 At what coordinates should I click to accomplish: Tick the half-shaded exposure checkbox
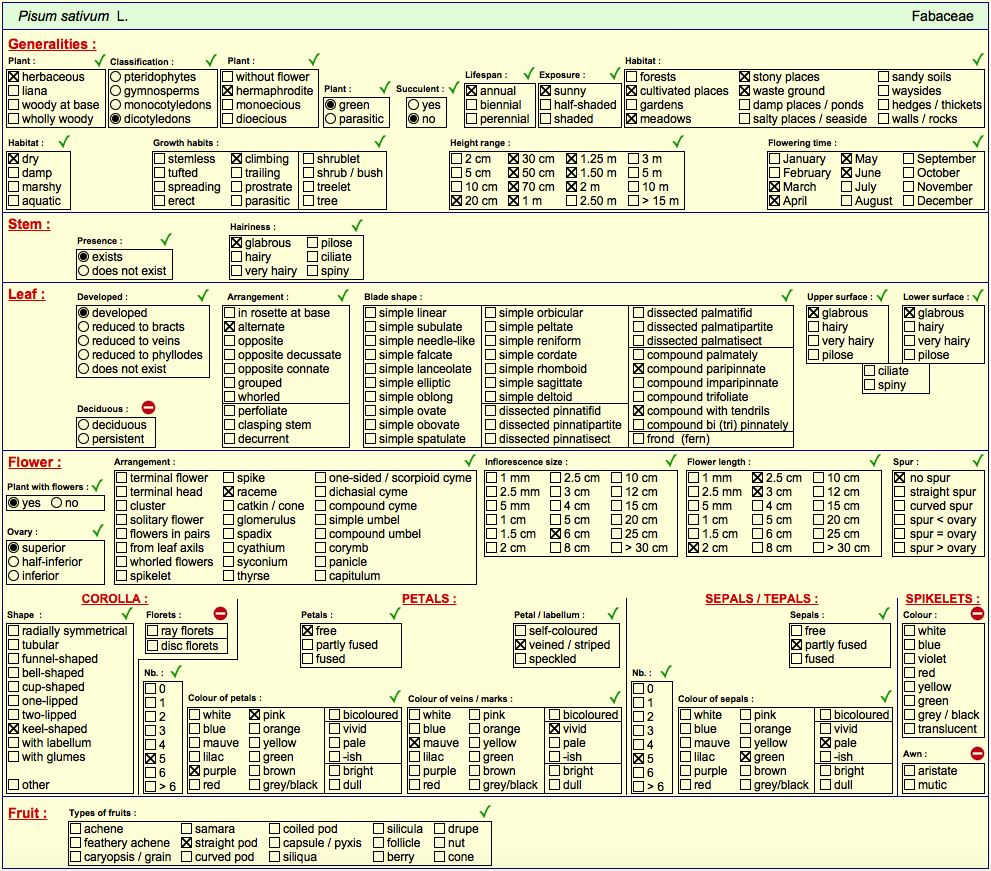pyautogui.click(x=545, y=105)
